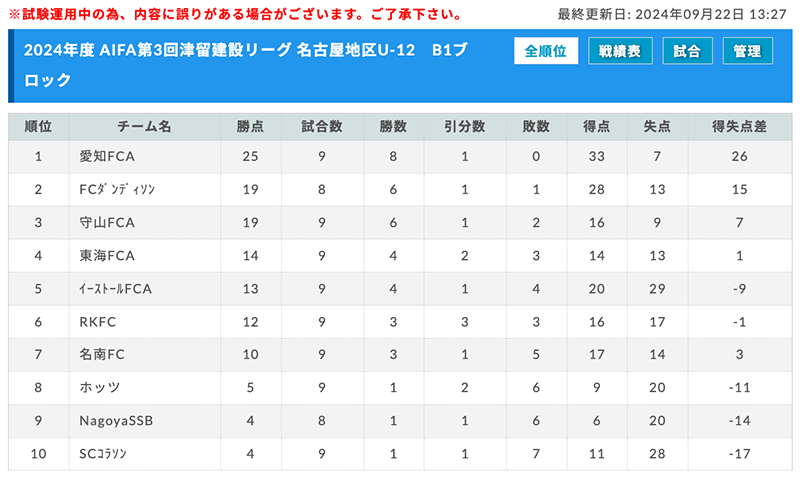Select the 全順位 tab

tap(546, 51)
